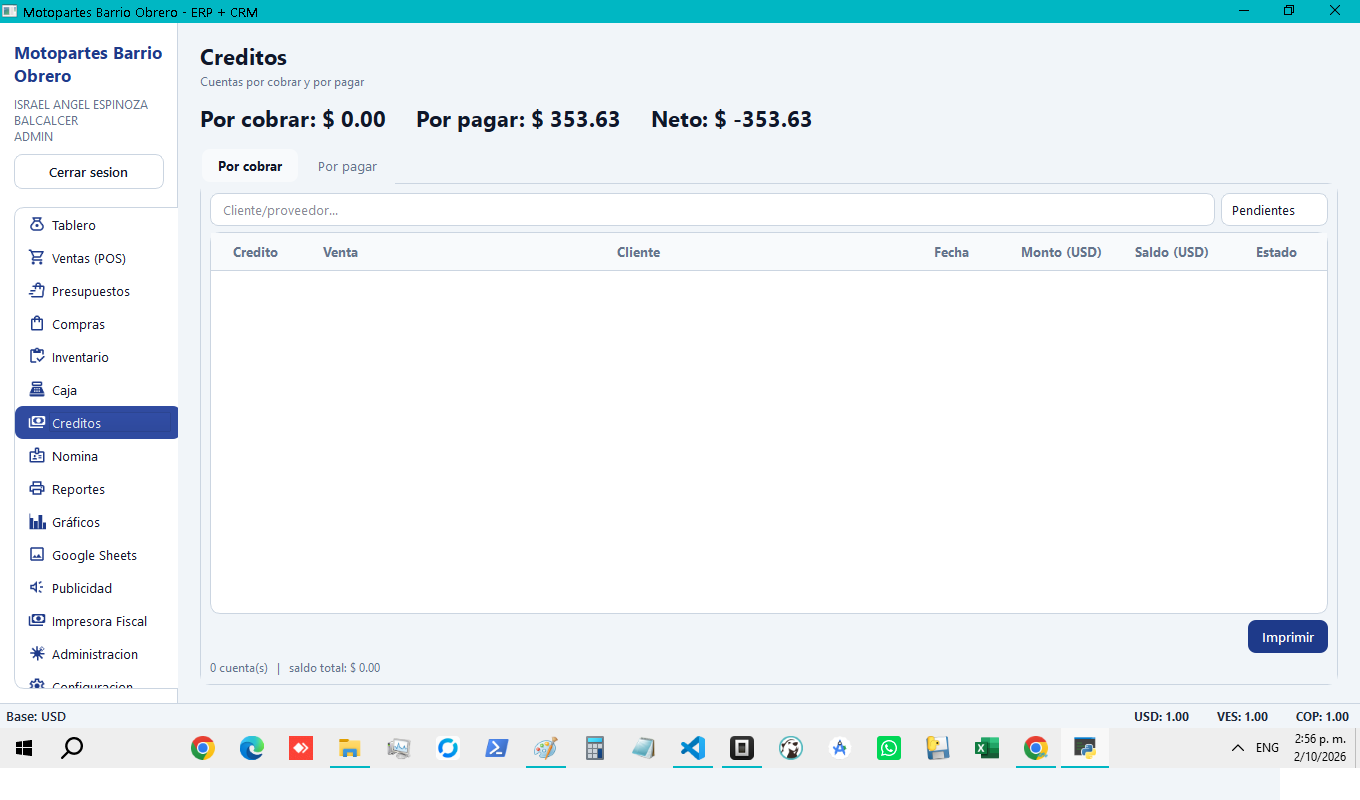1360x800 pixels.
Task: Expand the Pendientes status filter dropdown
Action: [x=1274, y=210]
